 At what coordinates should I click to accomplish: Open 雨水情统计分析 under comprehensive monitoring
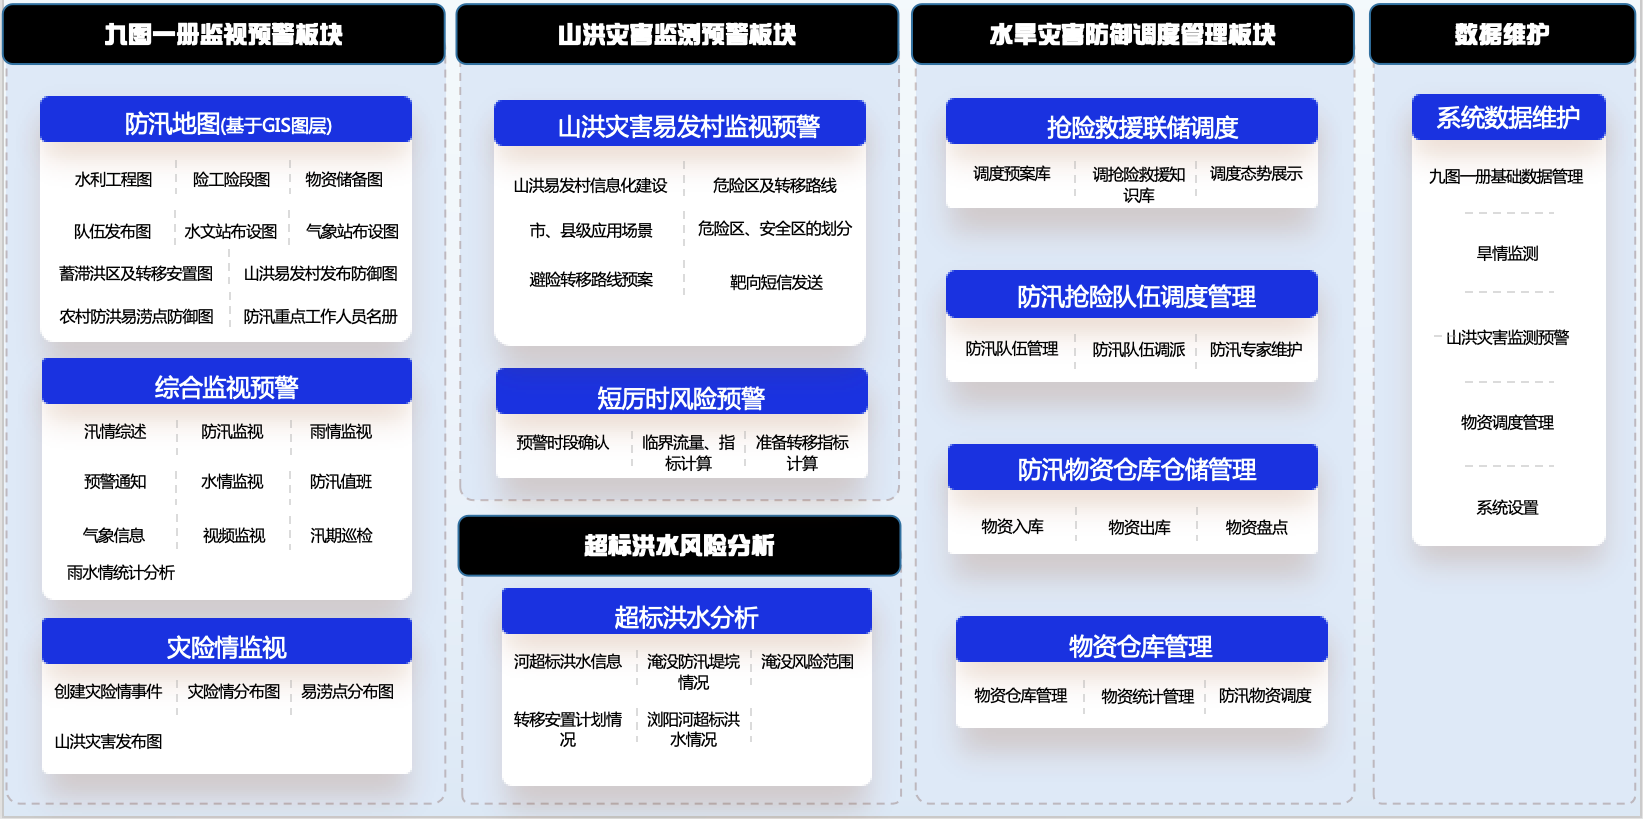click(x=120, y=573)
